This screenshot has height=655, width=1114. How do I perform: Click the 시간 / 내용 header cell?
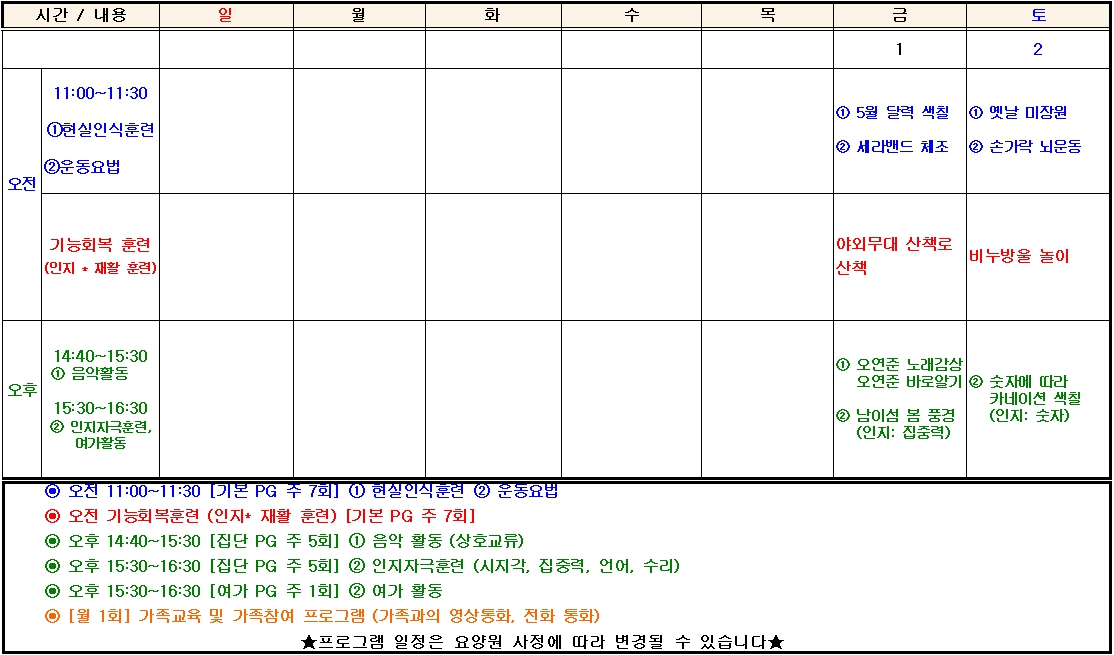point(81,15)
